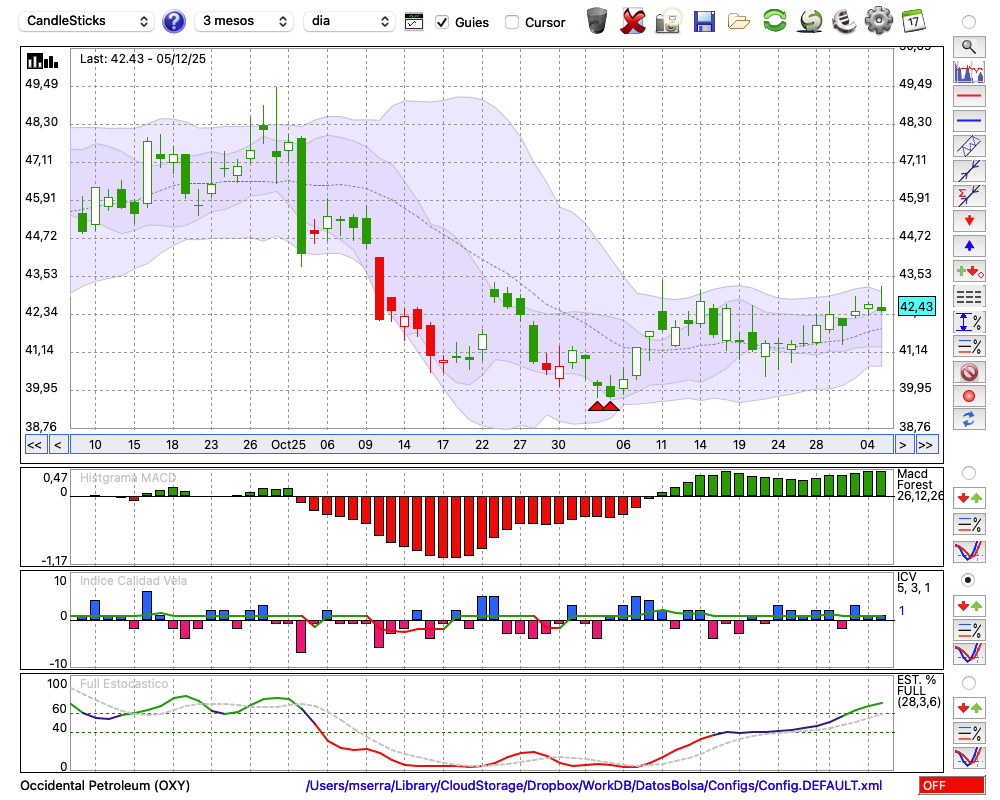Click the green refresh arrows icon

click(x=774, y=21)
